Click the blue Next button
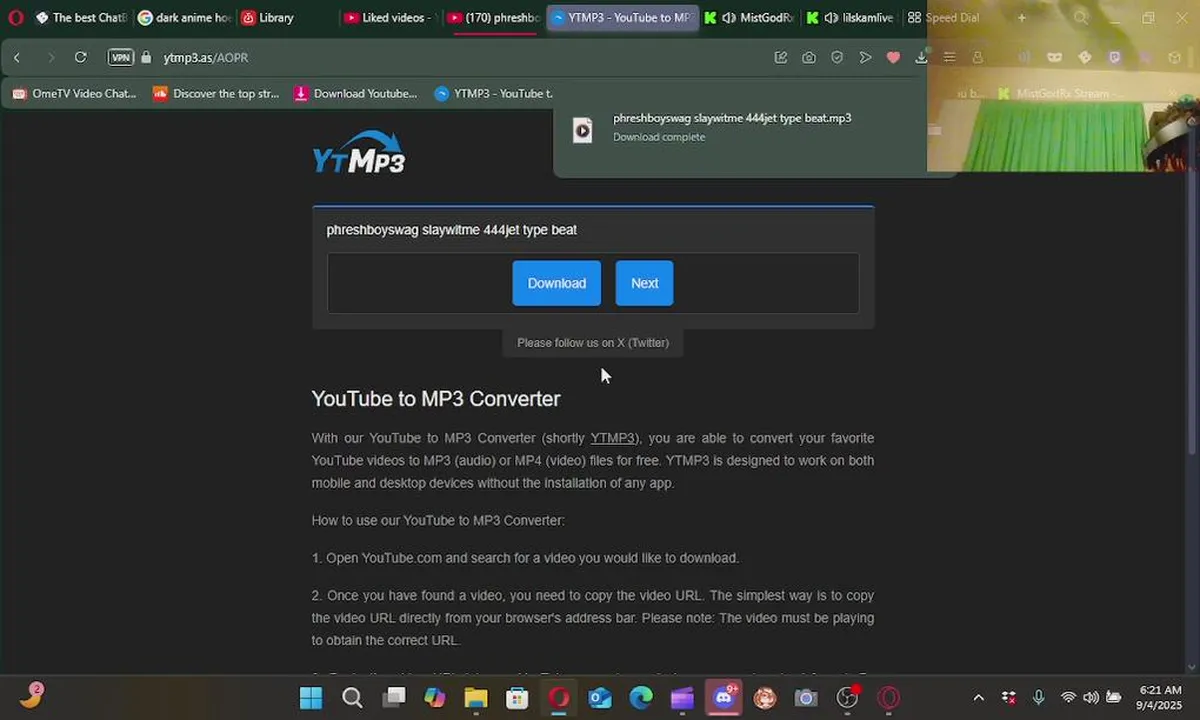Screen dimensions: 1200x720 point(644,283)
